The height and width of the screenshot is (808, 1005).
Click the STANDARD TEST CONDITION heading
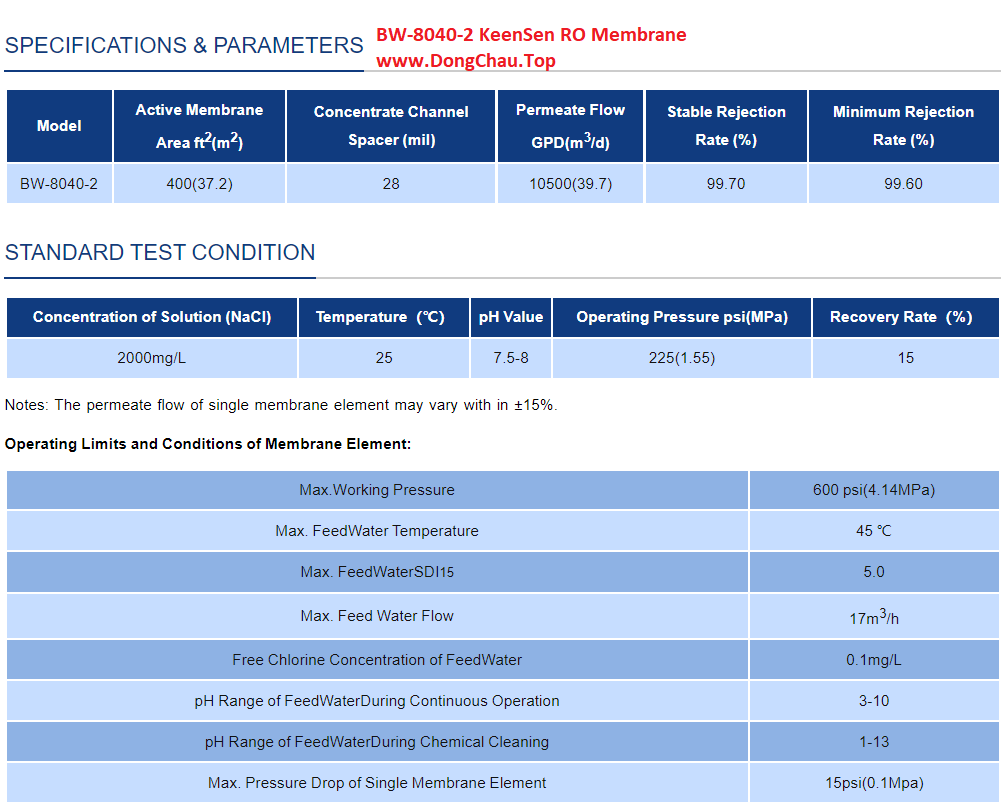(x=160, y=253)
